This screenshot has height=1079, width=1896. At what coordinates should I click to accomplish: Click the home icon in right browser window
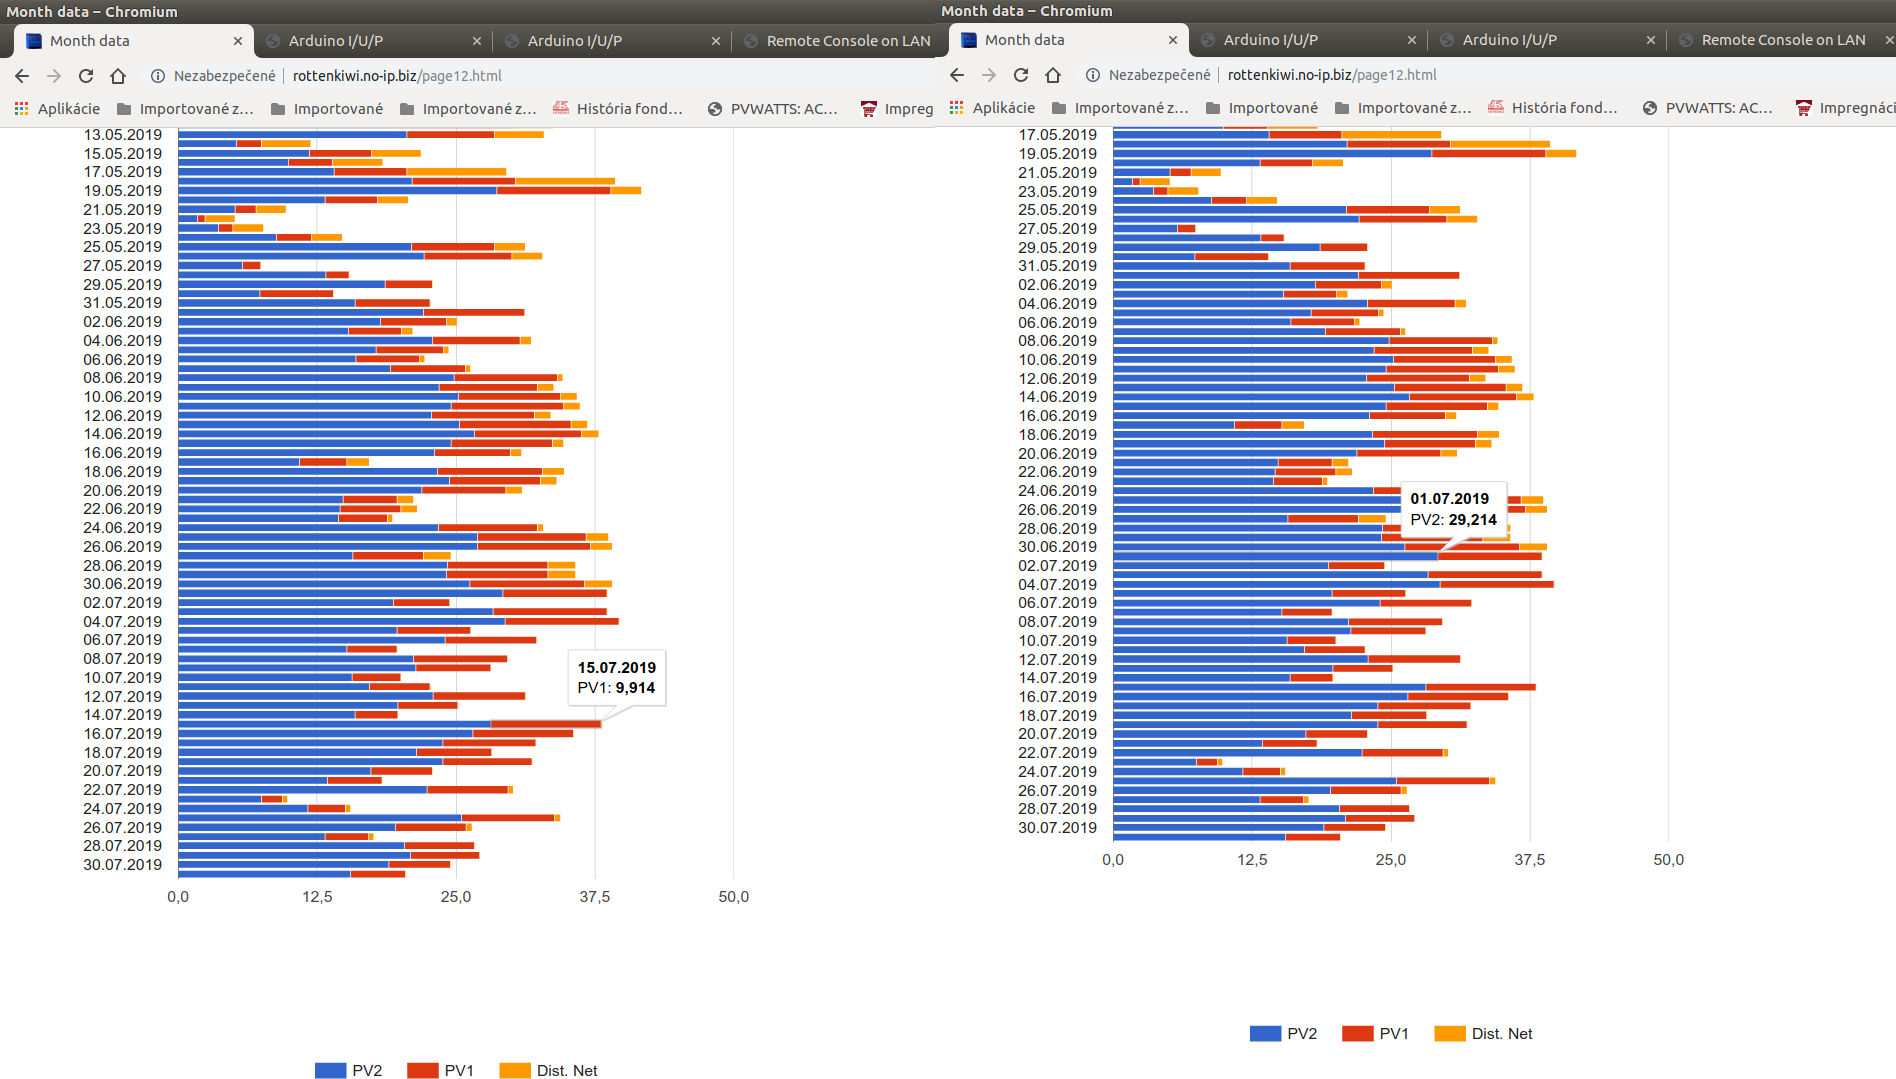(1053, 75)
